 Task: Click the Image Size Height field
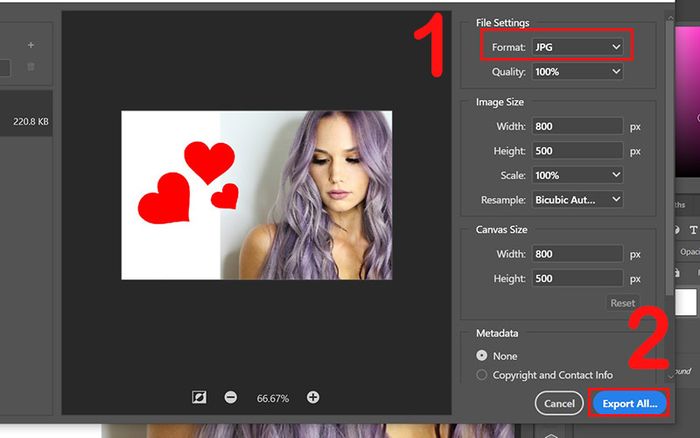coord(578,150)
